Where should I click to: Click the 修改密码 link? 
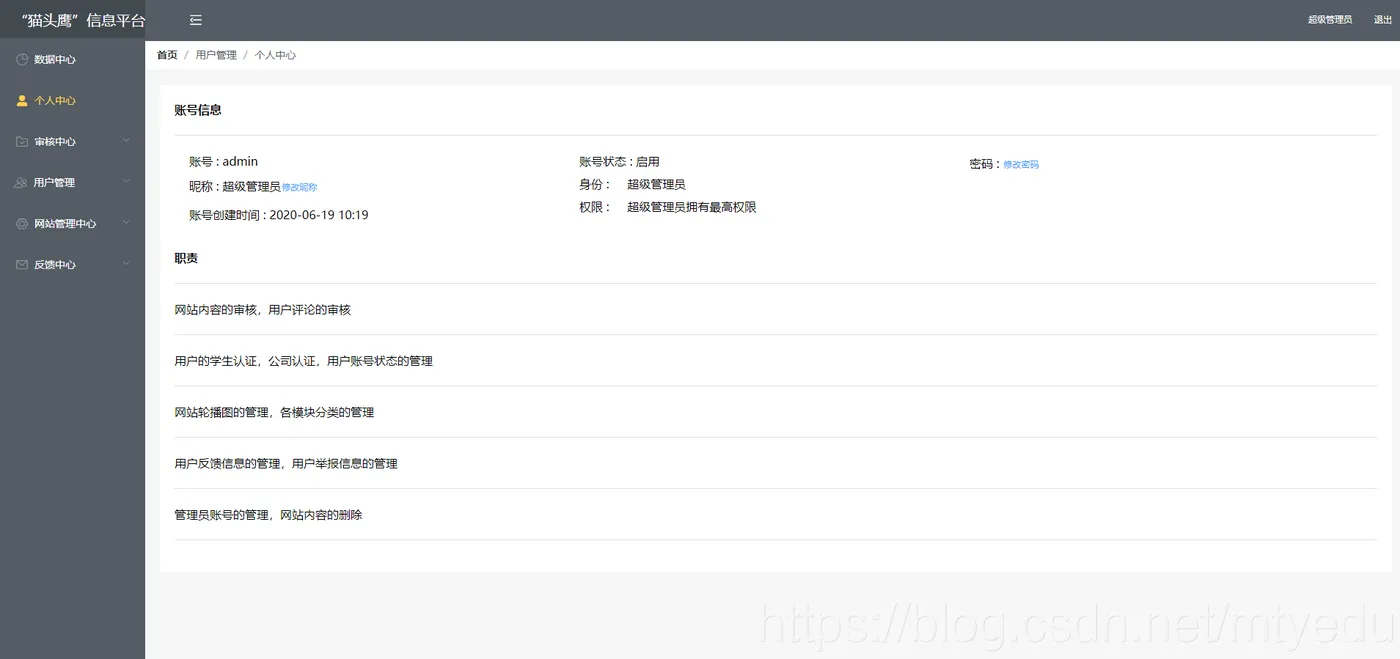(x=1021, y=164)
